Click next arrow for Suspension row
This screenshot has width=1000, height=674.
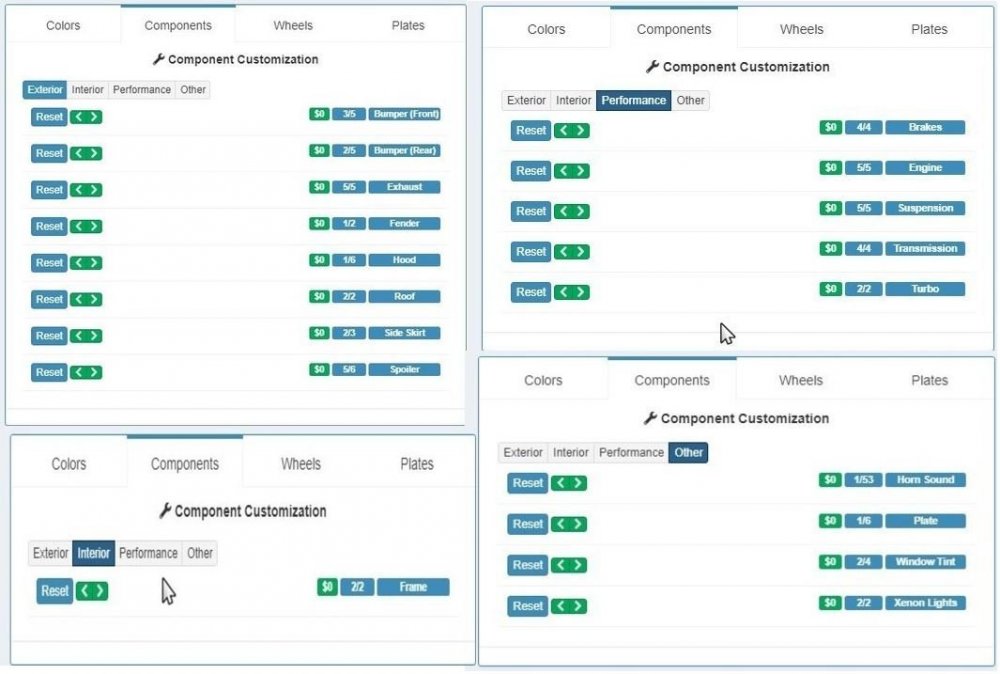580,211
